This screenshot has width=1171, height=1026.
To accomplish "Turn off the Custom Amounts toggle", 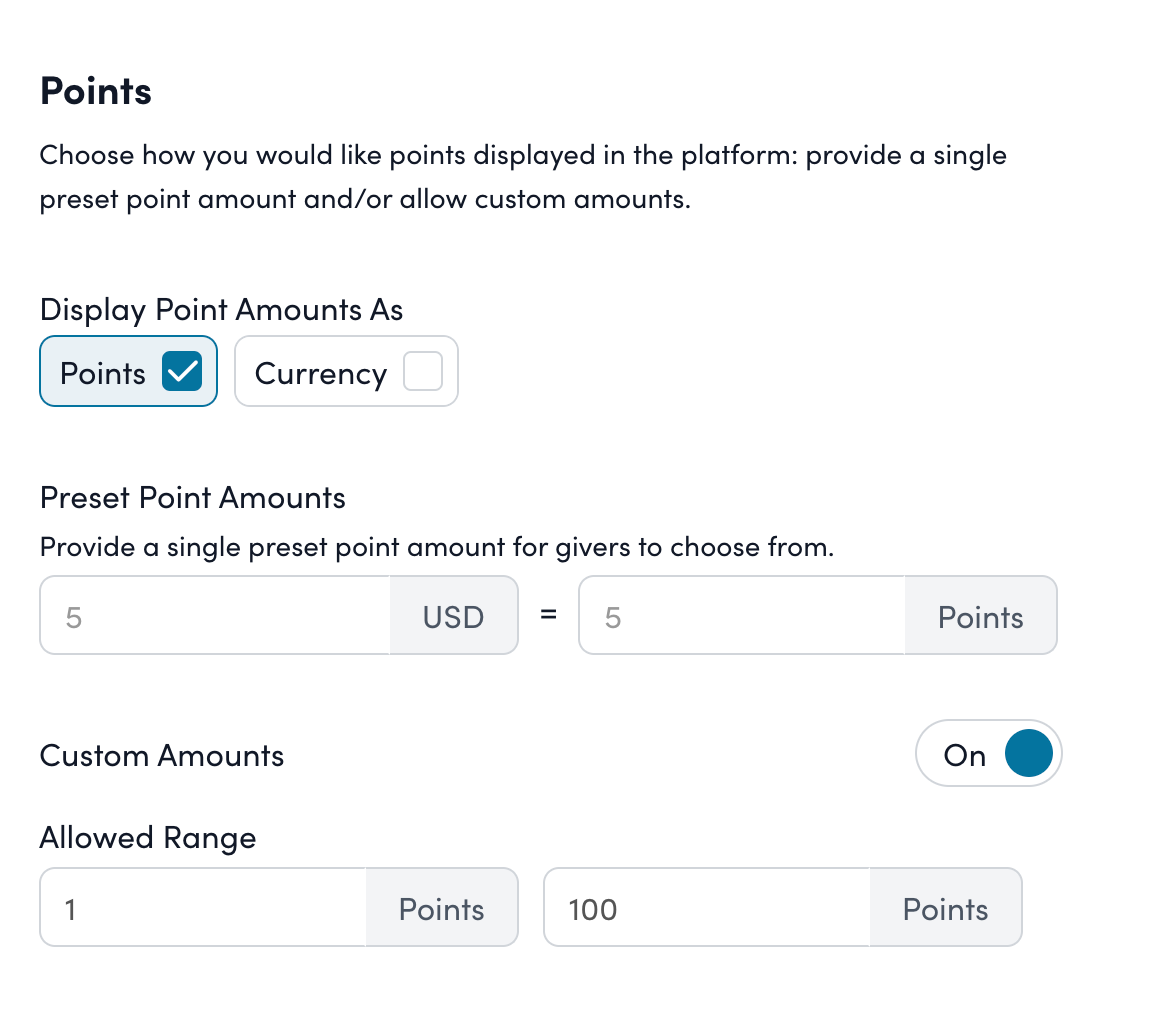I will click(988, 753).
